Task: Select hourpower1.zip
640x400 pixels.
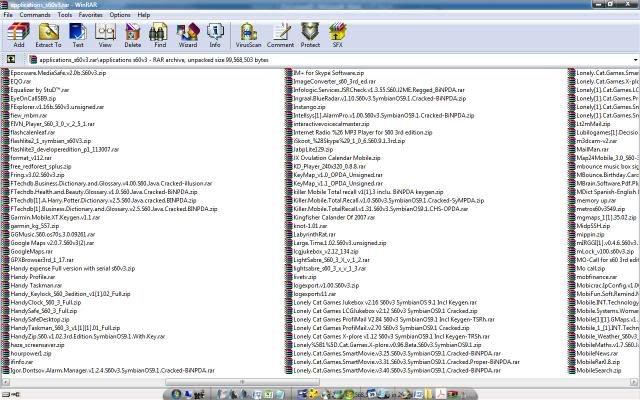Action: (31, 353)
